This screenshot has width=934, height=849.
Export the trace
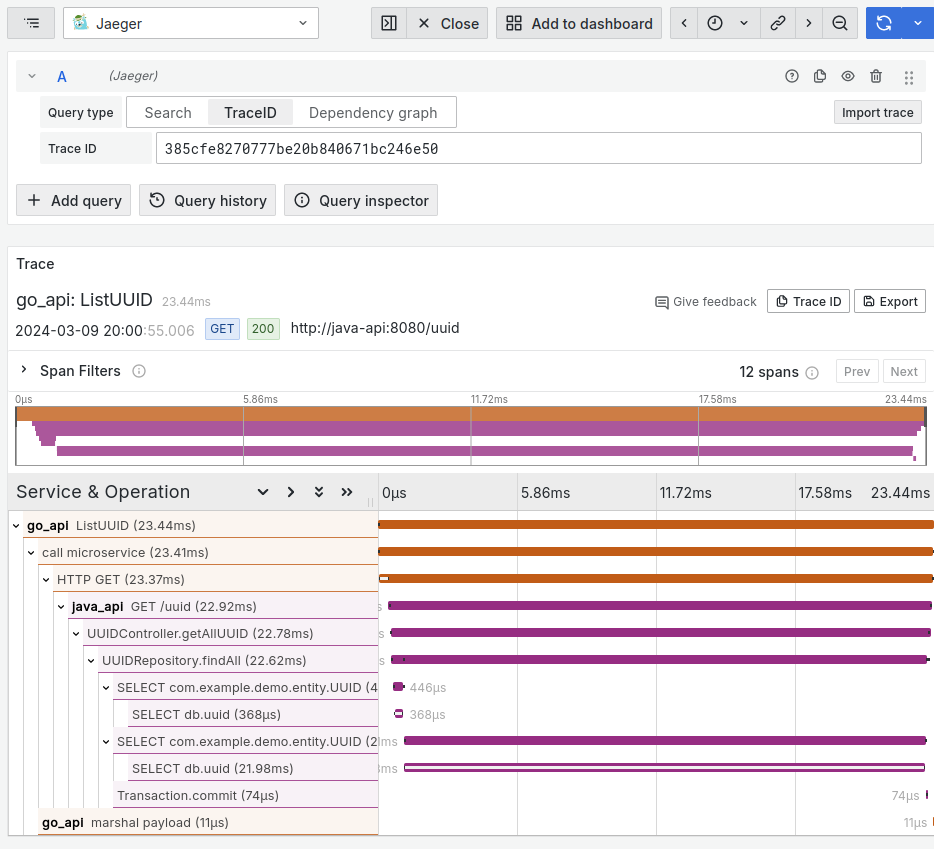(890, 301)
